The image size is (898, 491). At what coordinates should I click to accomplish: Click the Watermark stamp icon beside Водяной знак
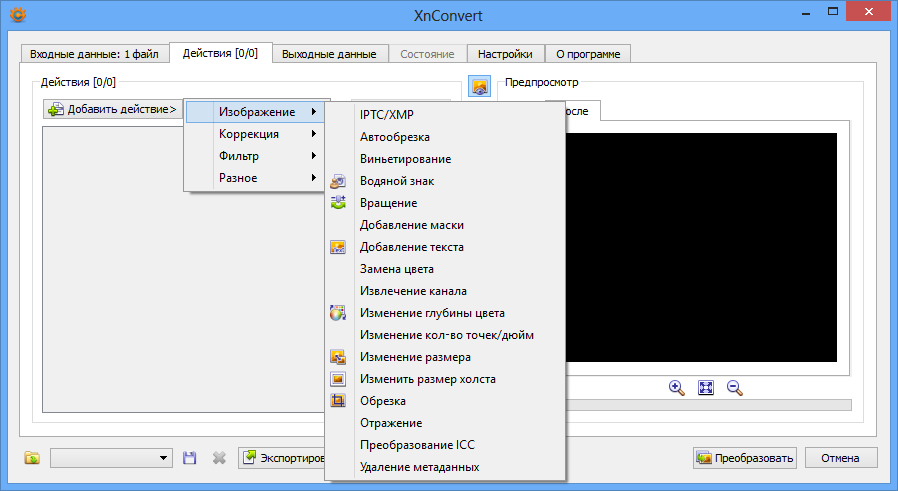(338, 181)
